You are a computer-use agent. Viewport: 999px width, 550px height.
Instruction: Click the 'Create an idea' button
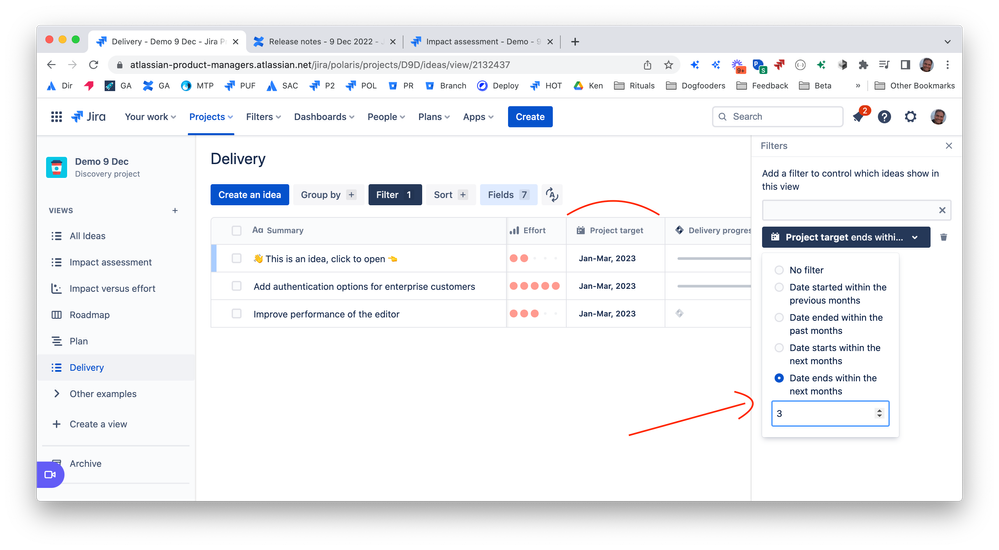250,195
